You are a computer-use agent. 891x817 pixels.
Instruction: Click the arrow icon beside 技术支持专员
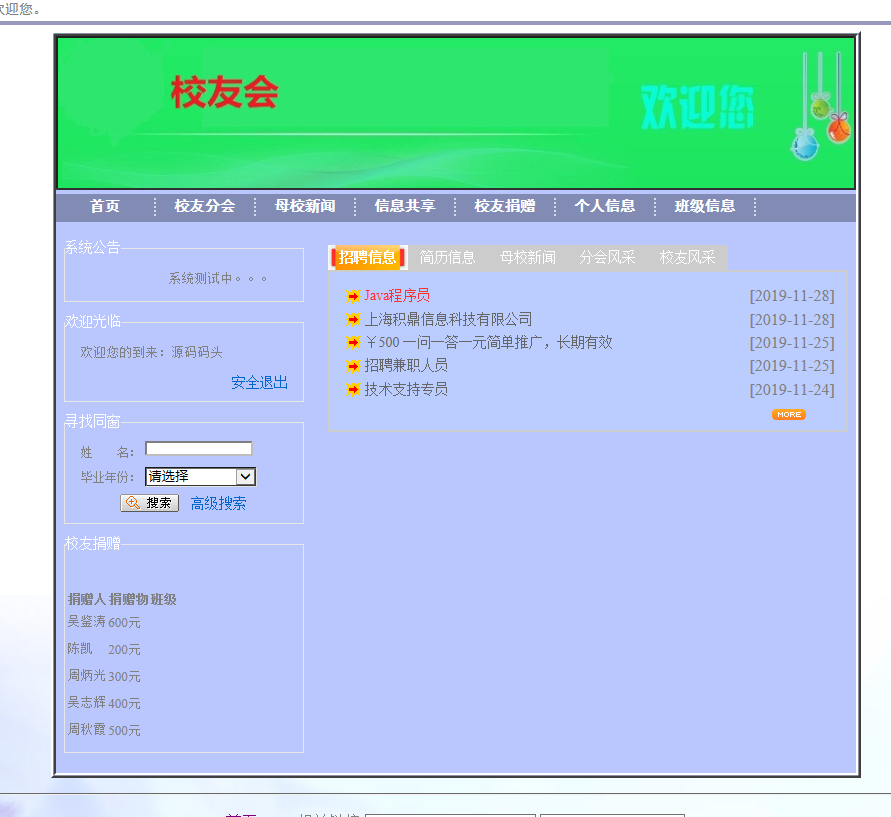coord(352,389)
